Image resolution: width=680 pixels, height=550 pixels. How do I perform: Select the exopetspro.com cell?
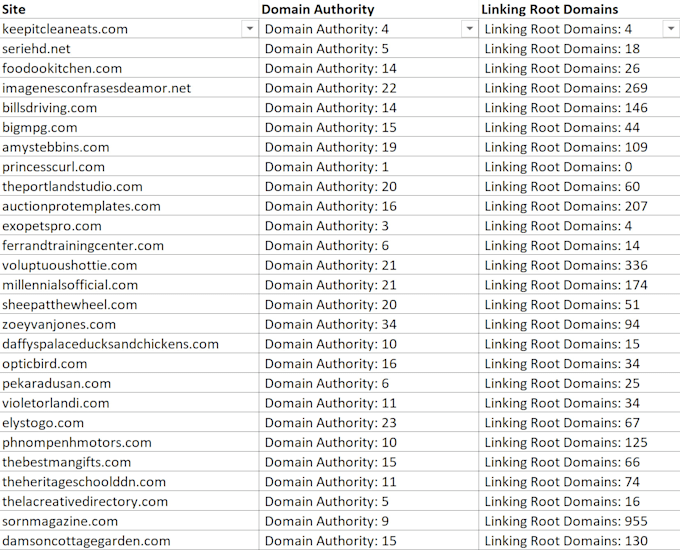tap(129, 226)
